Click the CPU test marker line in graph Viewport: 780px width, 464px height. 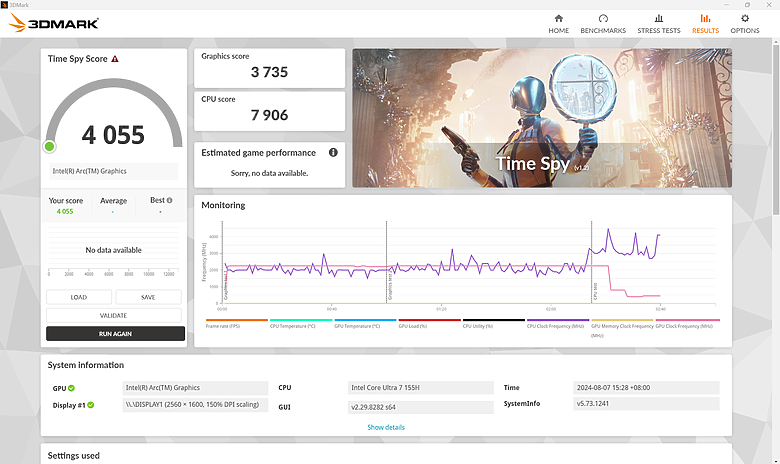tap(591, 262)
